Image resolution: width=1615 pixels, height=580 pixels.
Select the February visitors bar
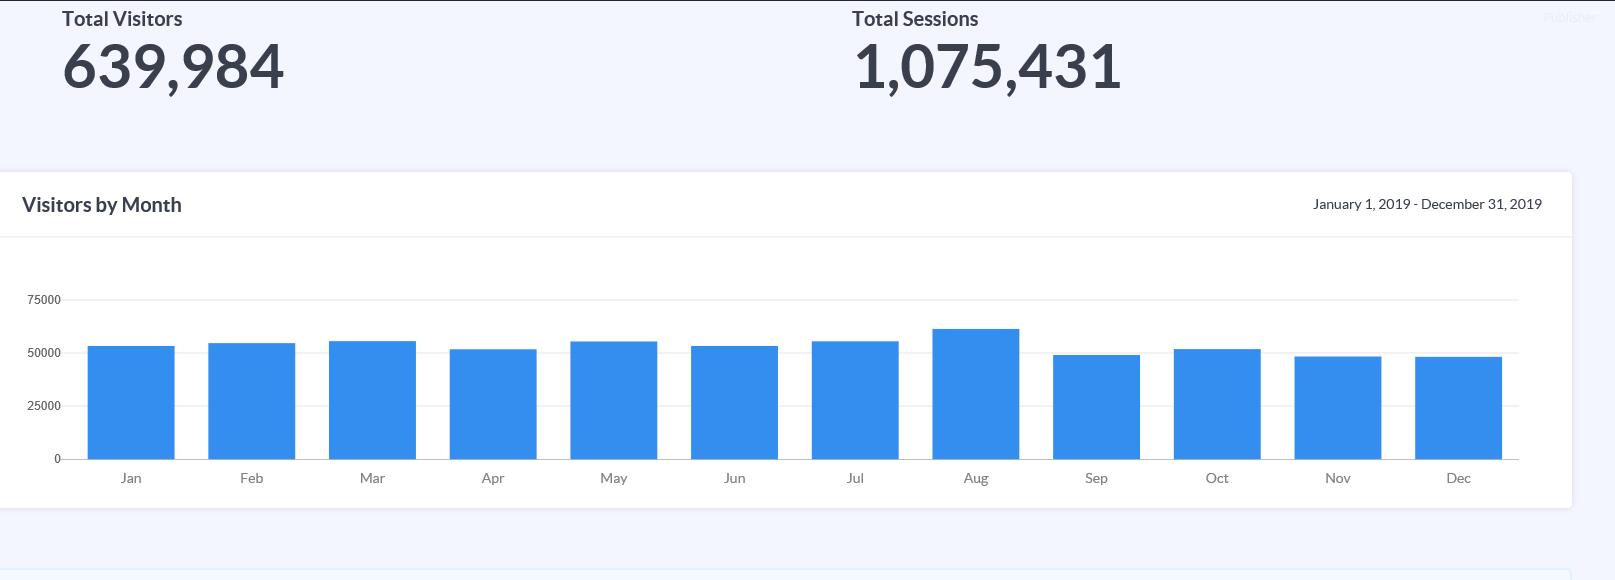(x=252, y=401)
